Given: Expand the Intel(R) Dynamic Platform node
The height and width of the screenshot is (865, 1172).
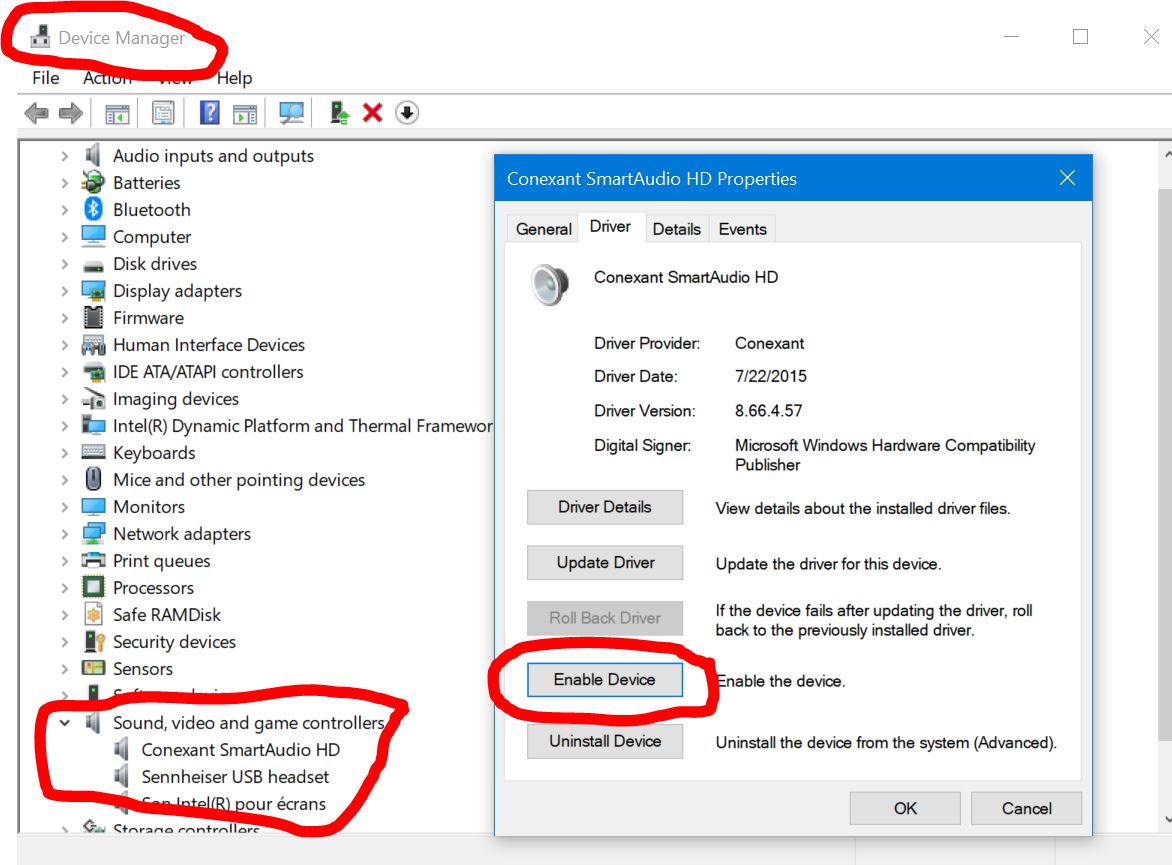Looking at the screenshot, I should click(x=65, y=425).
